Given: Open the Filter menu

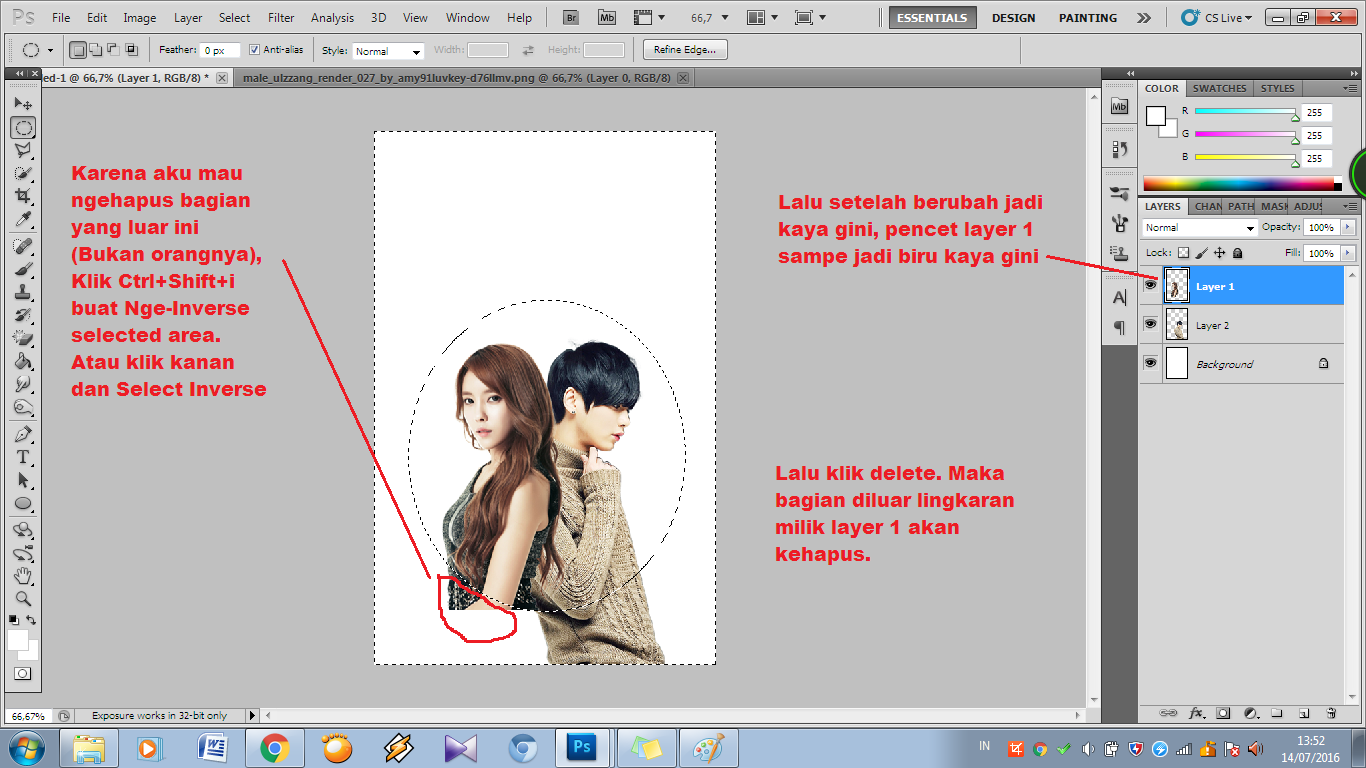Looking at the screenshot, I should [282, 17].
